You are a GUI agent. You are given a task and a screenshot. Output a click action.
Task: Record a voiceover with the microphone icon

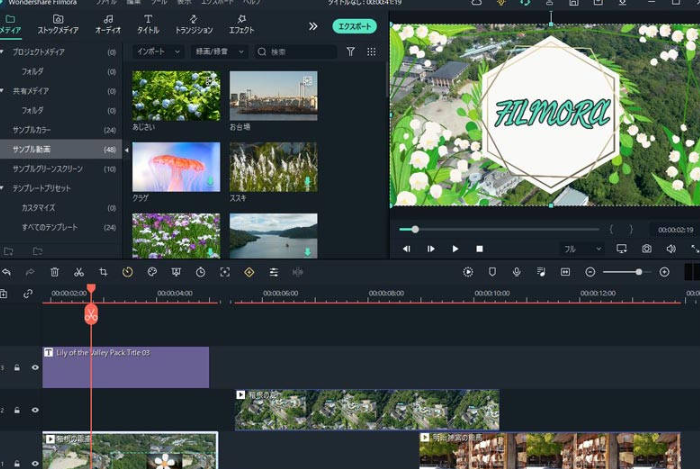click(x=517, y=272)
